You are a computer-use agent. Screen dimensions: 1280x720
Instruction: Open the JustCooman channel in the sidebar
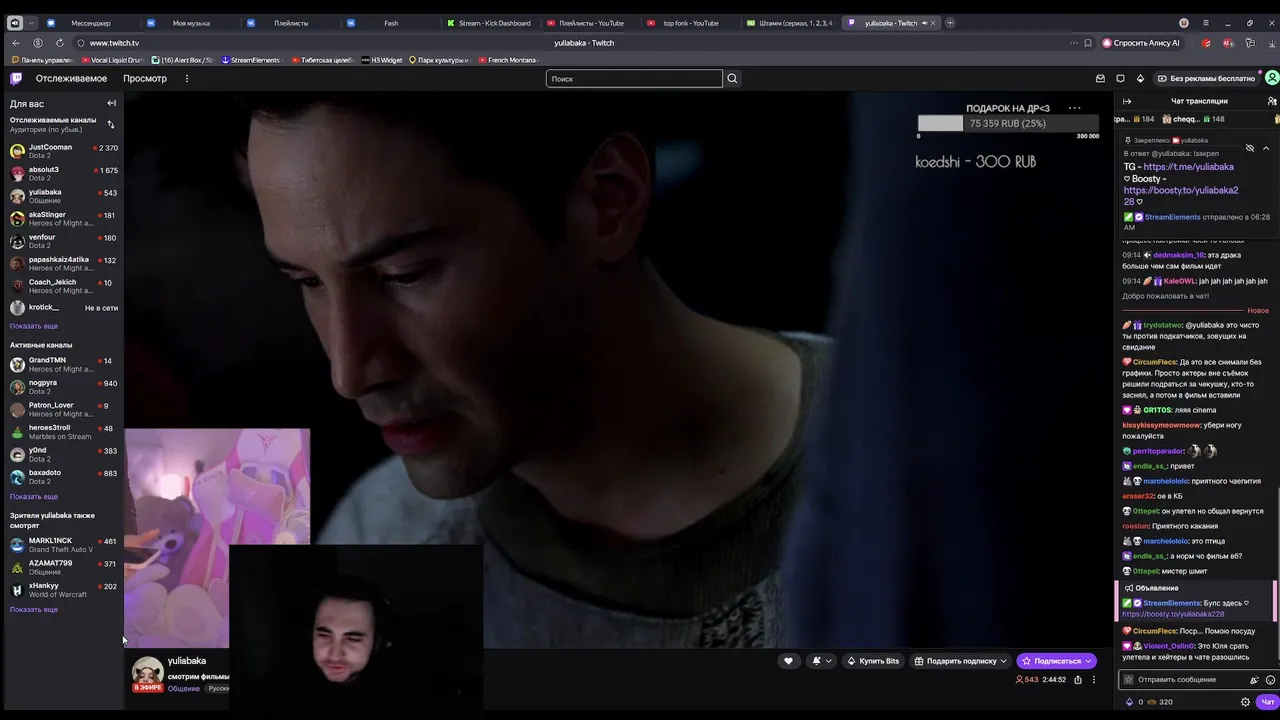point(63,151)
